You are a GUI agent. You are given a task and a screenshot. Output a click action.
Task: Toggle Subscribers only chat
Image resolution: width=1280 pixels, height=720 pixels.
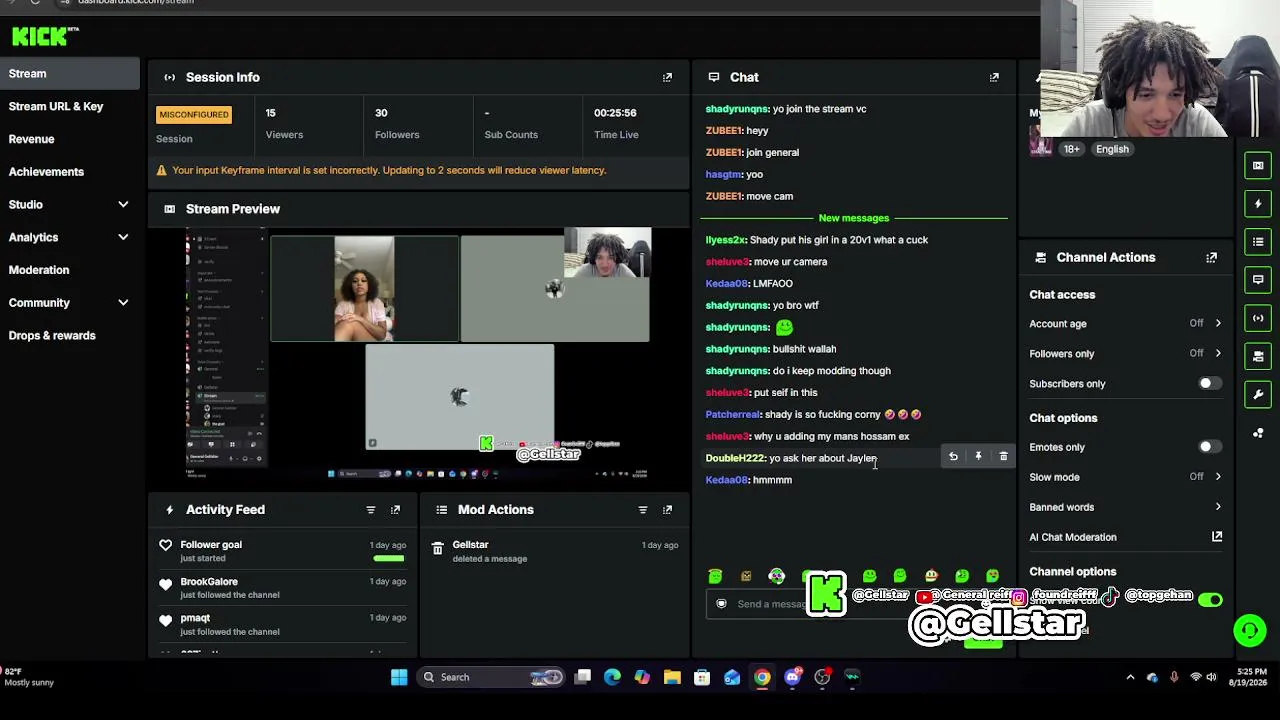[1210, 384]
